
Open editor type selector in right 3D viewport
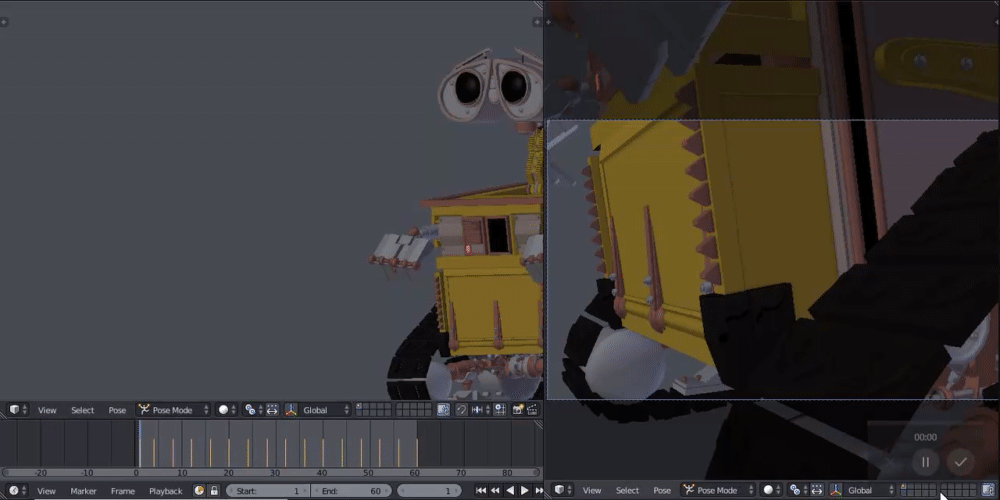coord(562,490)
